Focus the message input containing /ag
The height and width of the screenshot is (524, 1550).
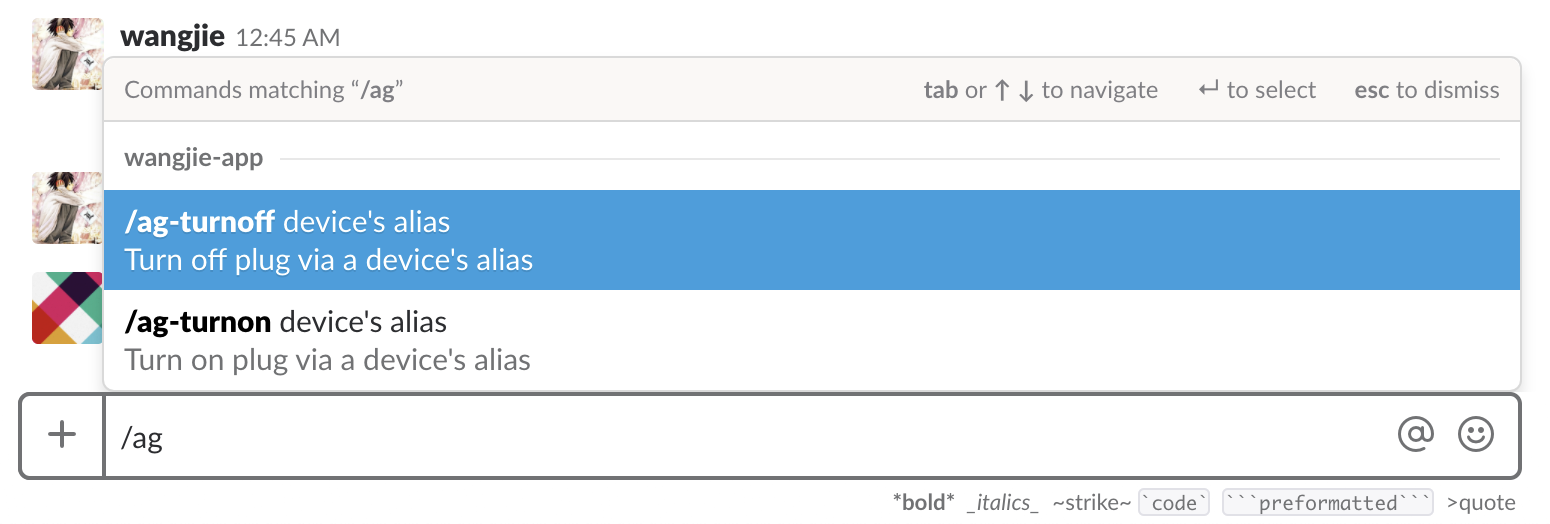(750, 437)
